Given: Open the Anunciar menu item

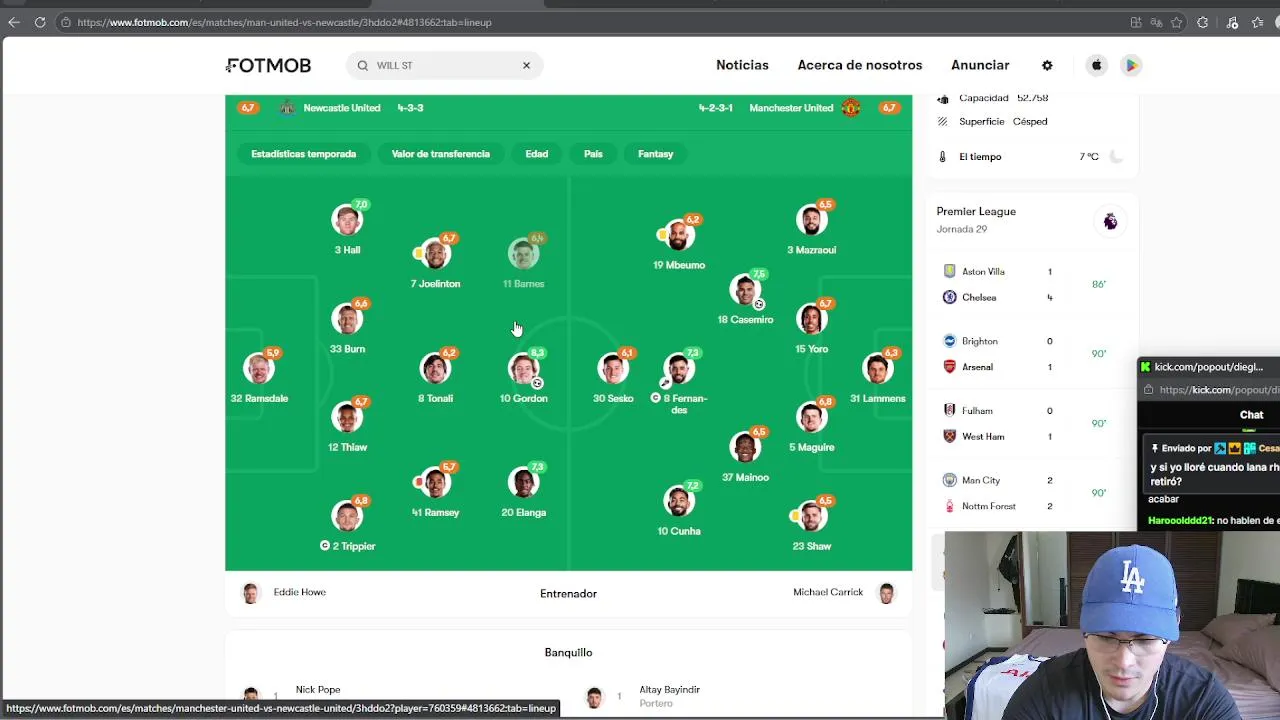Looking at the screenshot, I should point(980,65).
